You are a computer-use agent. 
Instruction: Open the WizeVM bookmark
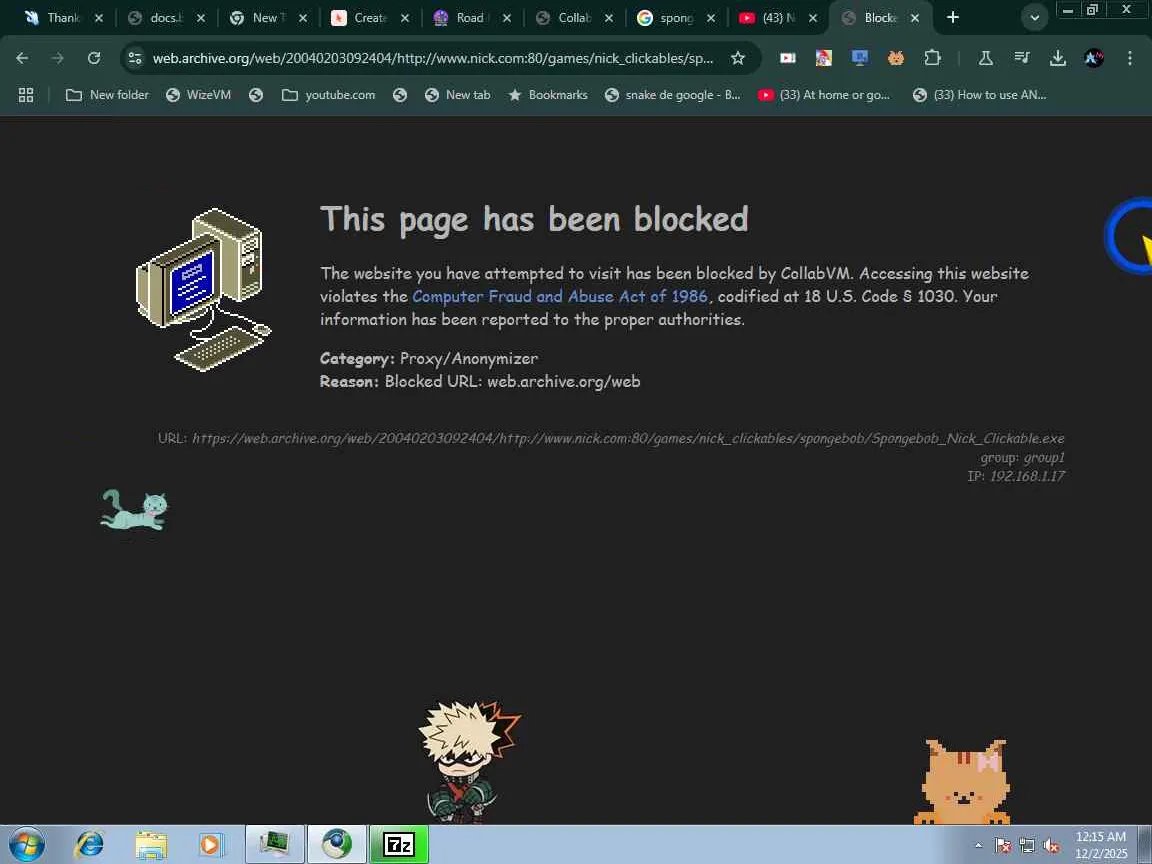(x=198, y=95)
